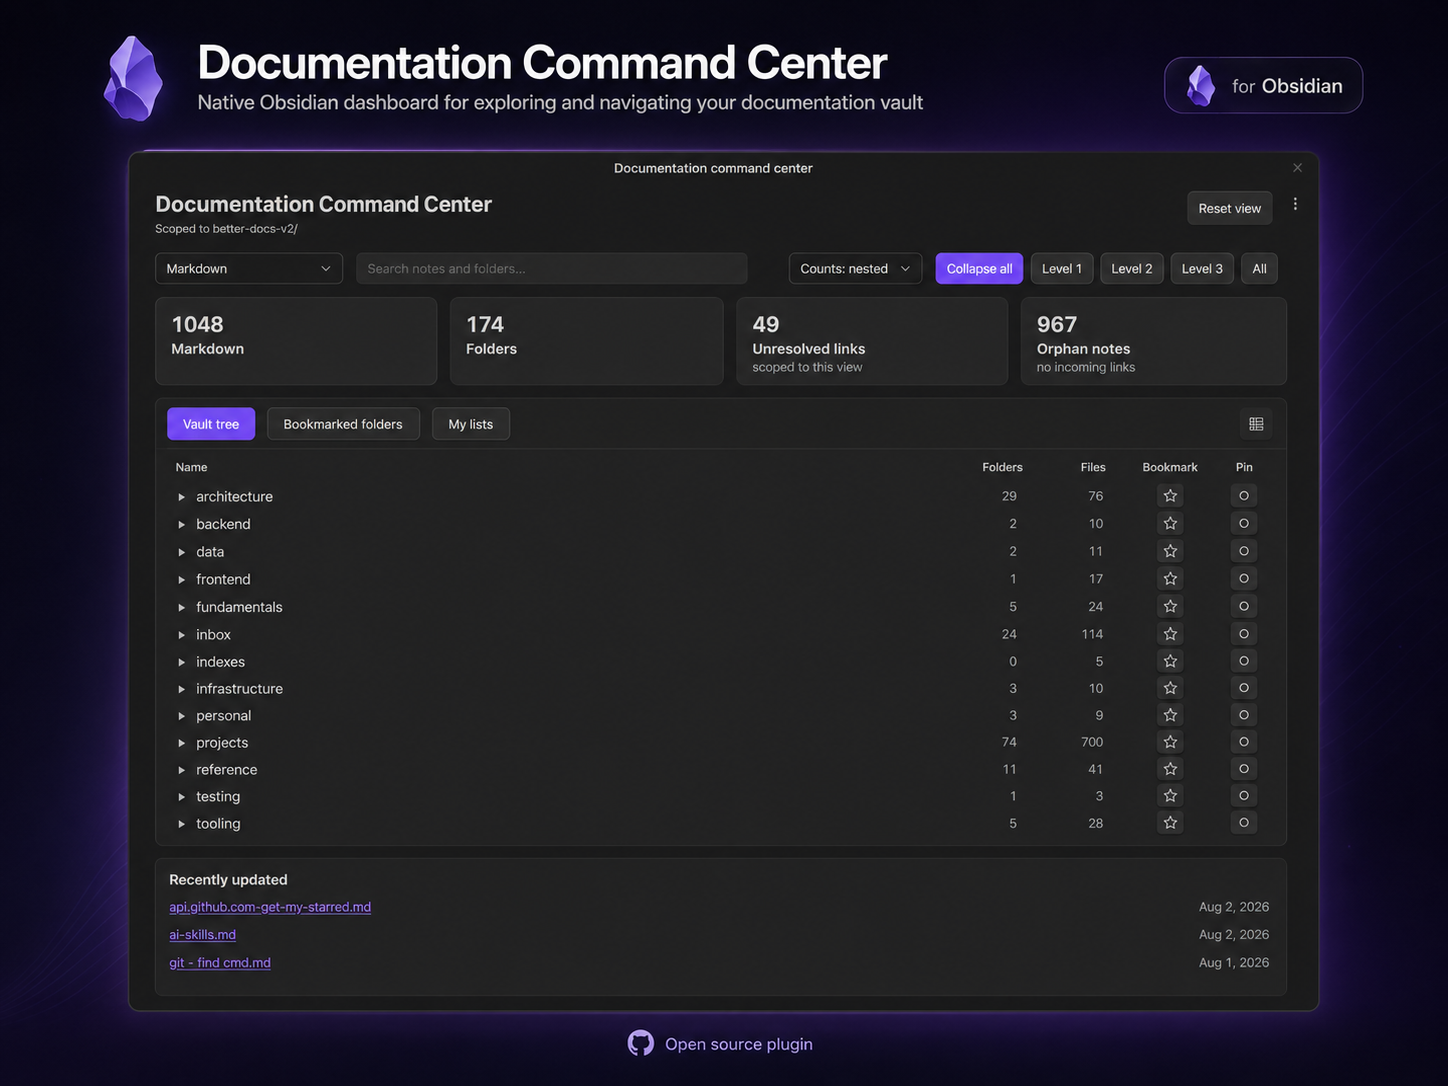
Task: Bookmark the reference folder star
Action: 1170,769
